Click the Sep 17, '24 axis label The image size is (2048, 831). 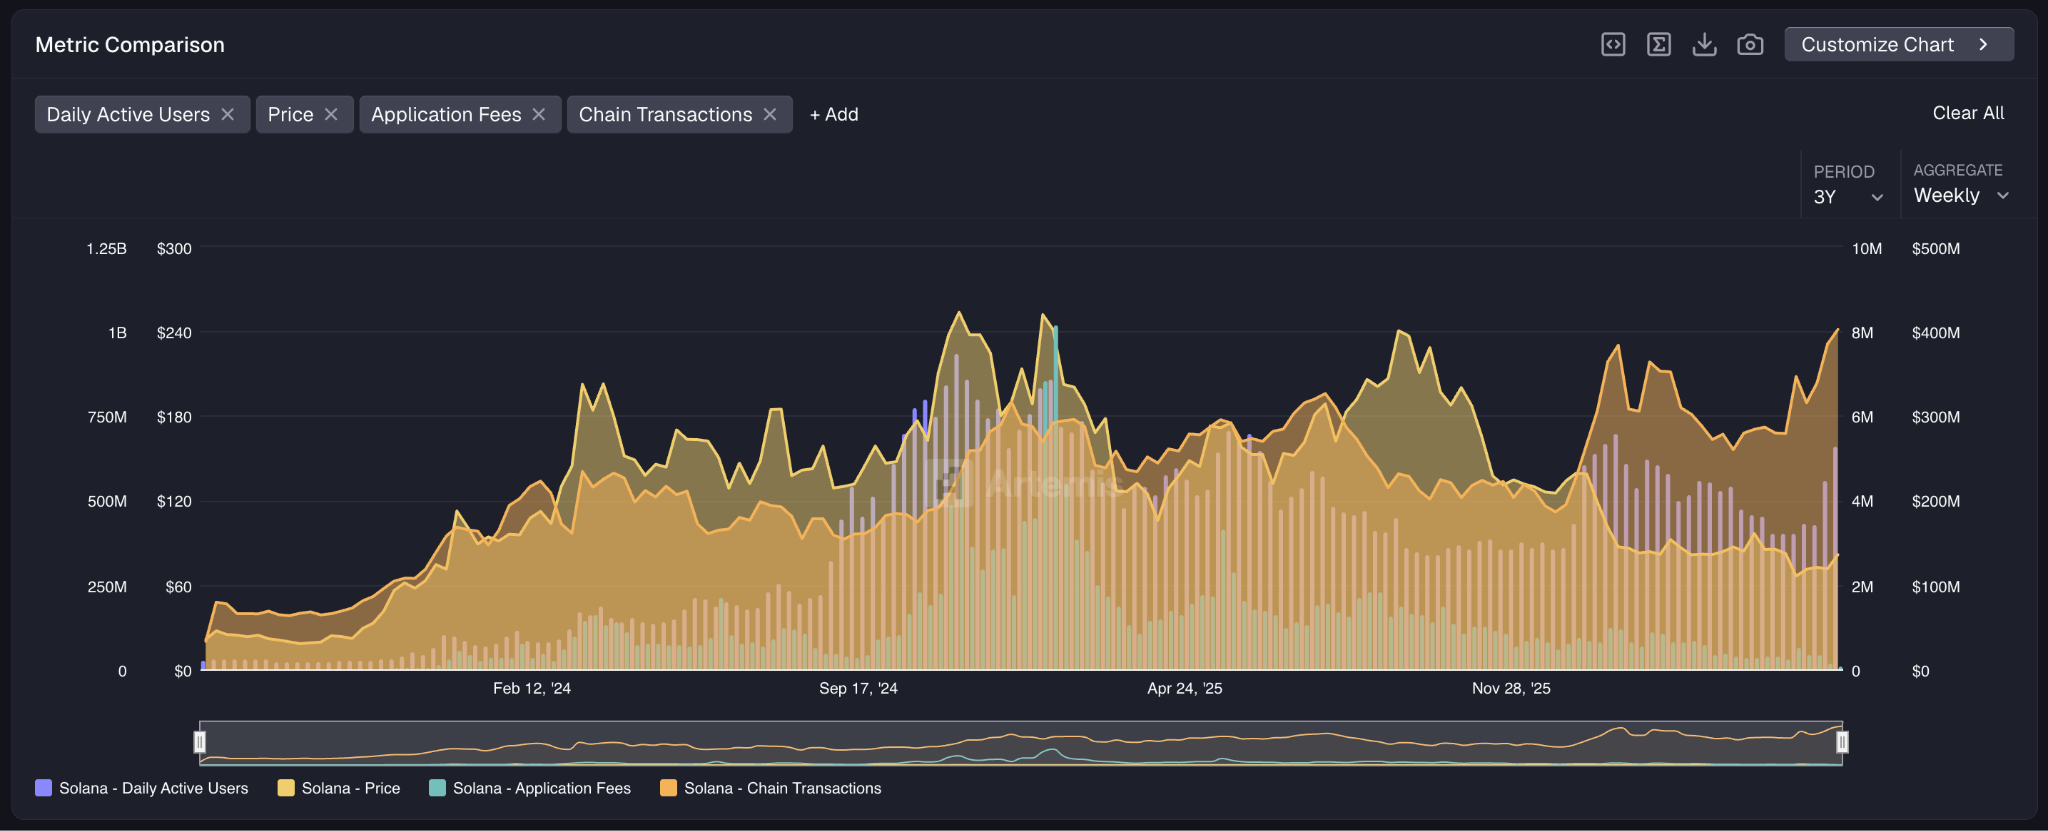click(x=858, y=688)
